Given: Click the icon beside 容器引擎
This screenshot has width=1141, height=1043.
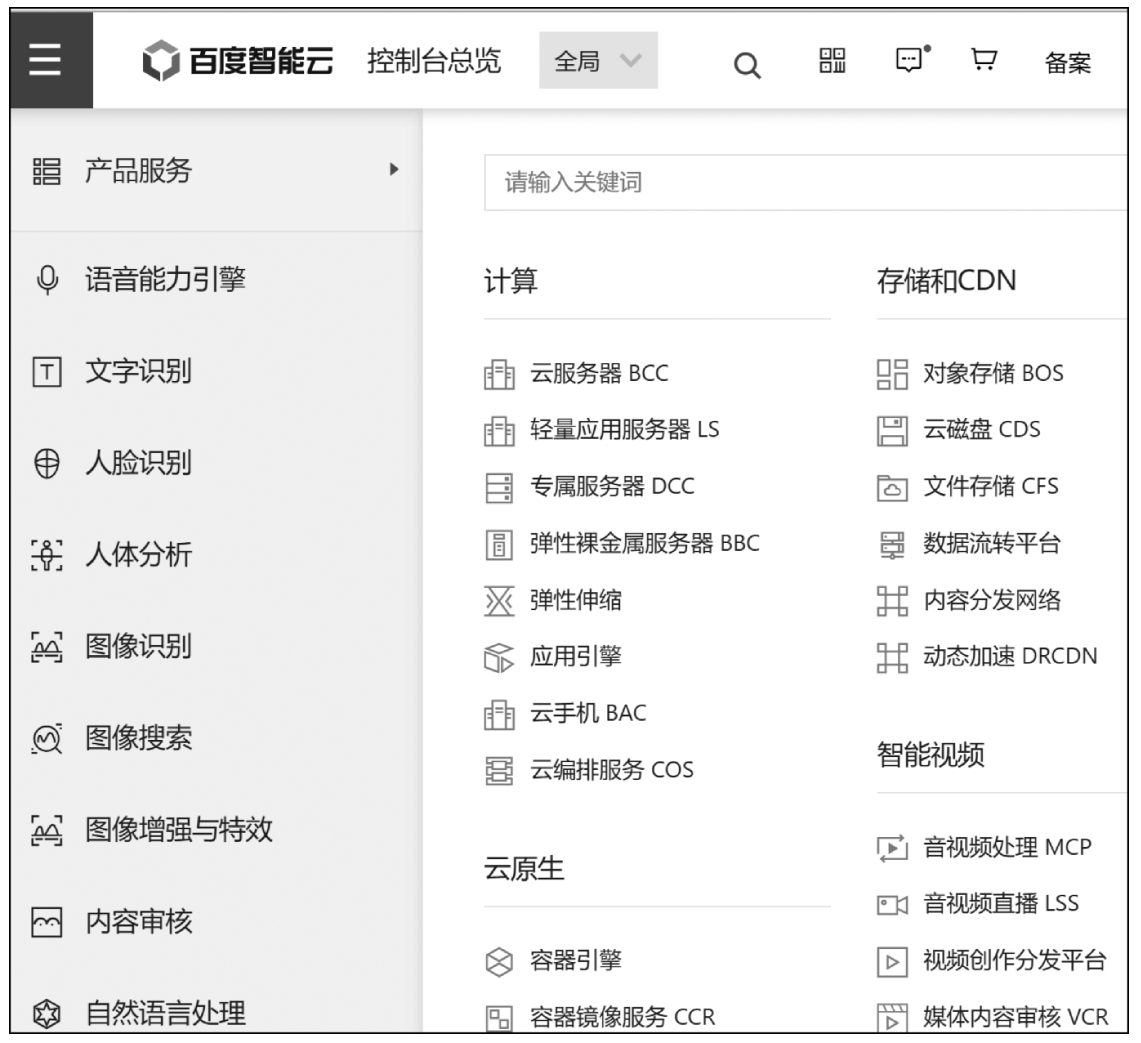Looking at the screenshot, I should (499, 961).
